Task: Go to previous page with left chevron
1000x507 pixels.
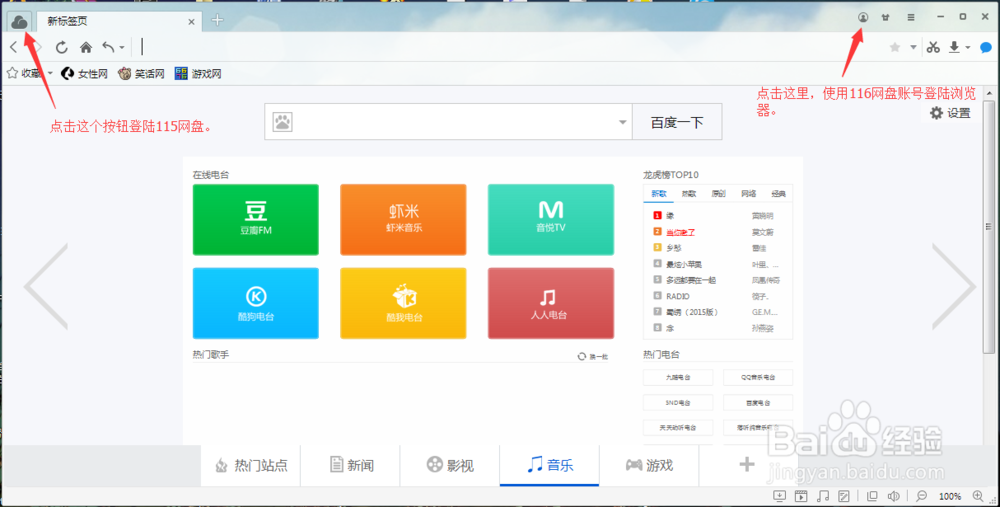Action: [46, 286]
